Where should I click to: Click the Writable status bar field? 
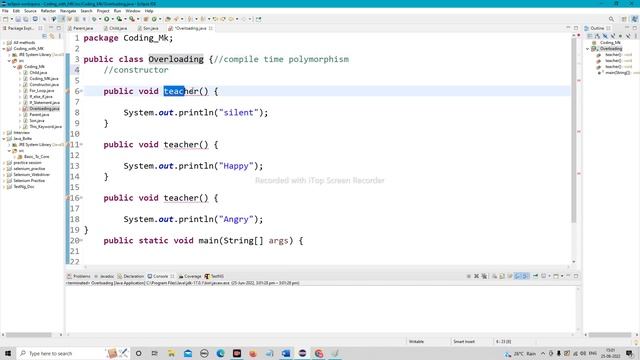click(x=416, y=342)
